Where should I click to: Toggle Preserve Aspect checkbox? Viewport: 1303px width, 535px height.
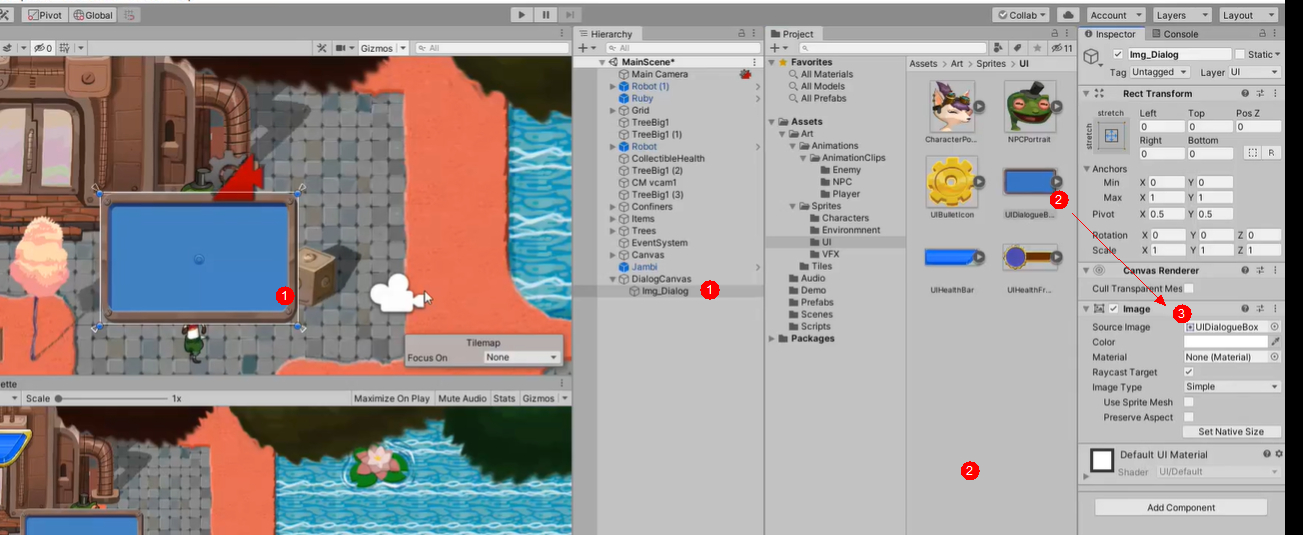[x=1189, y=417]
